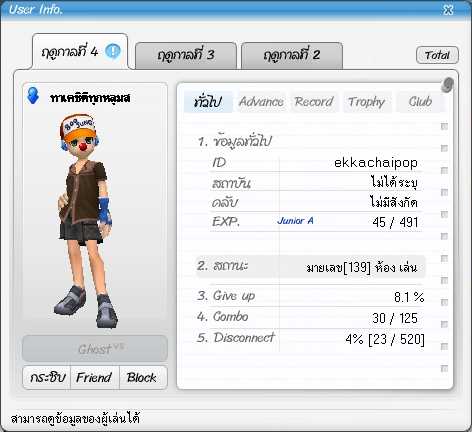This screenshot has width=472, height=432.
Task: Switch to the ฤดูกาลที่ 2 season tab
Action: [292, 55]
